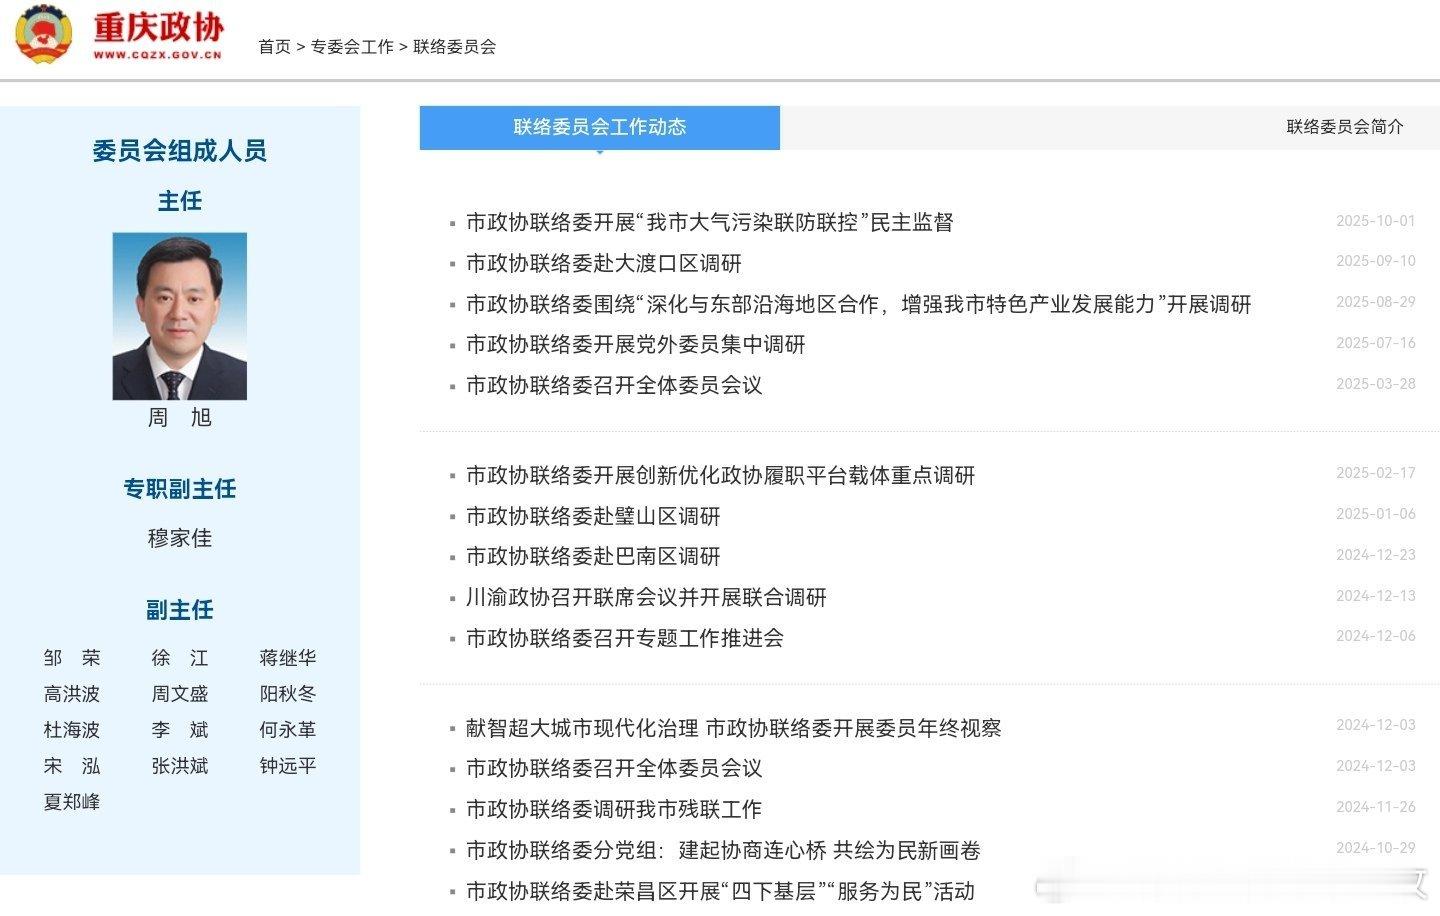Click the date 2024-12-06

pos(1376,636)
